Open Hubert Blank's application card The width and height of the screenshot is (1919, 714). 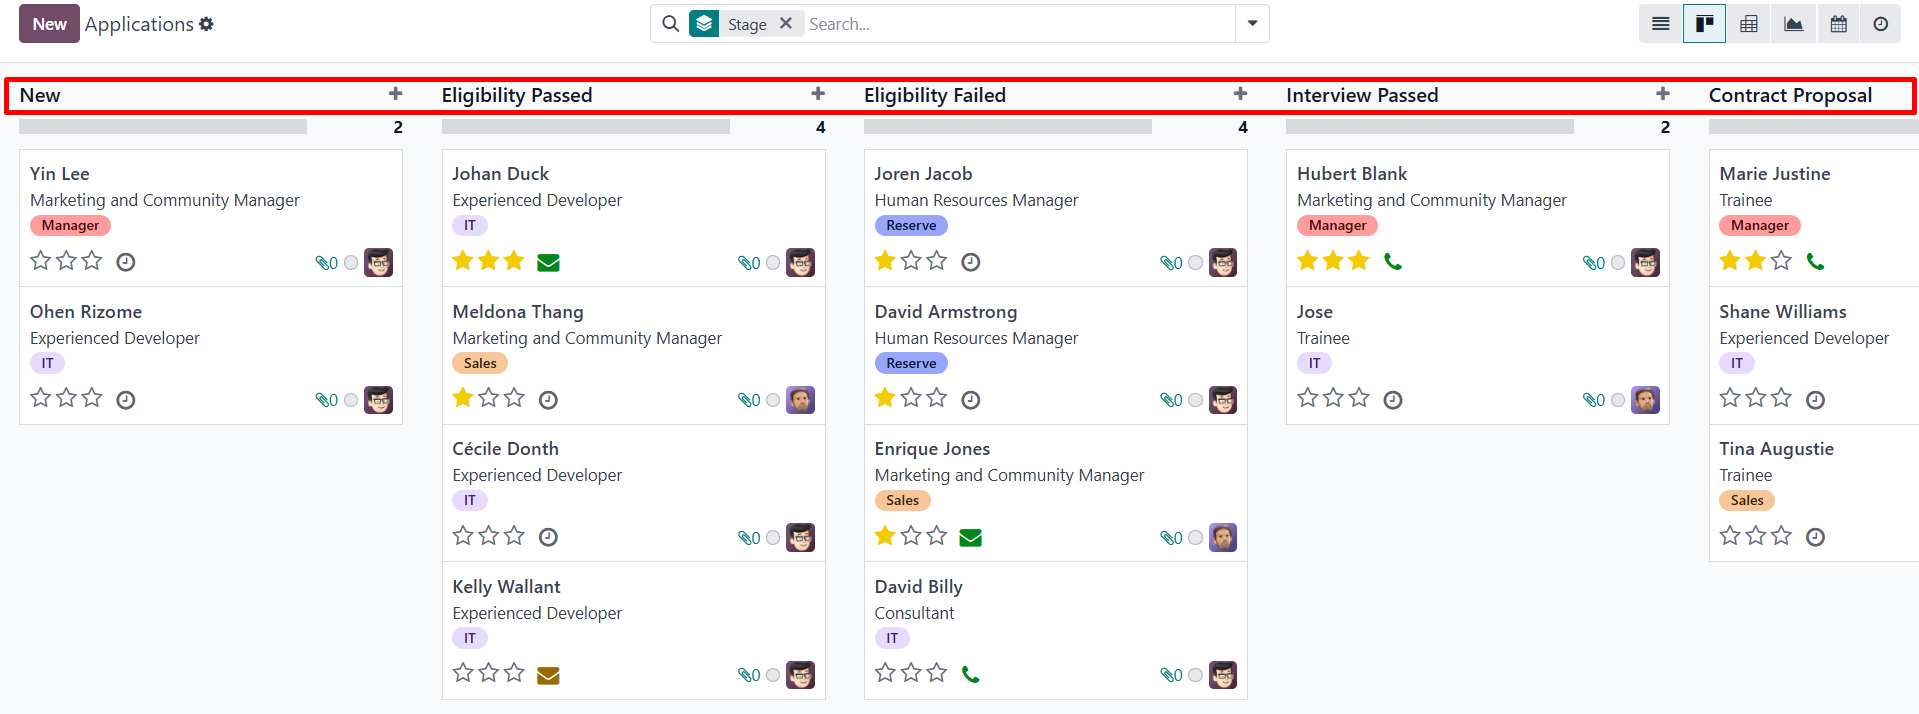1477,218
